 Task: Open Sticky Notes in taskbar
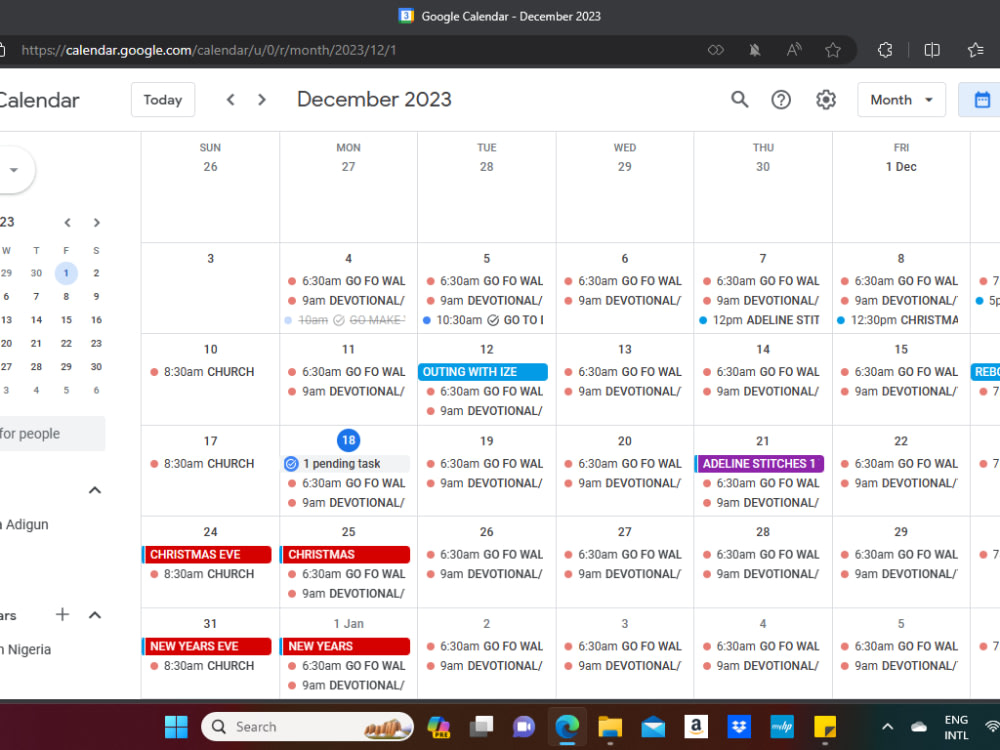pos(825,726)
